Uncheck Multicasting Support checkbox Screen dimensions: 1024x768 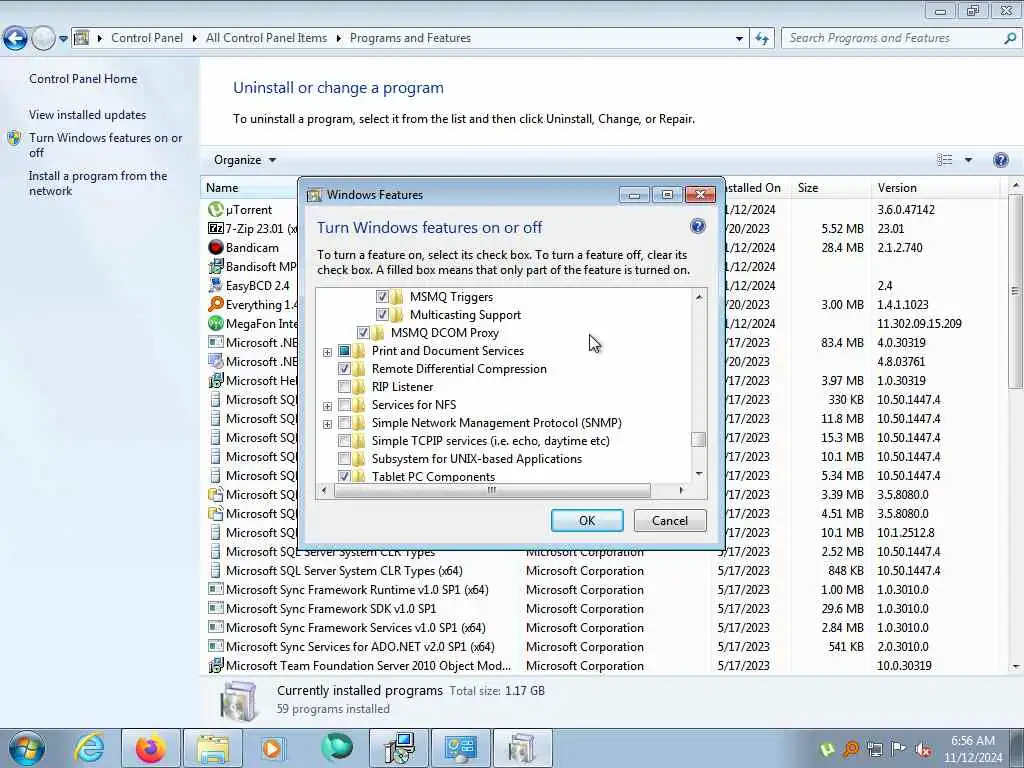(382, 315)
